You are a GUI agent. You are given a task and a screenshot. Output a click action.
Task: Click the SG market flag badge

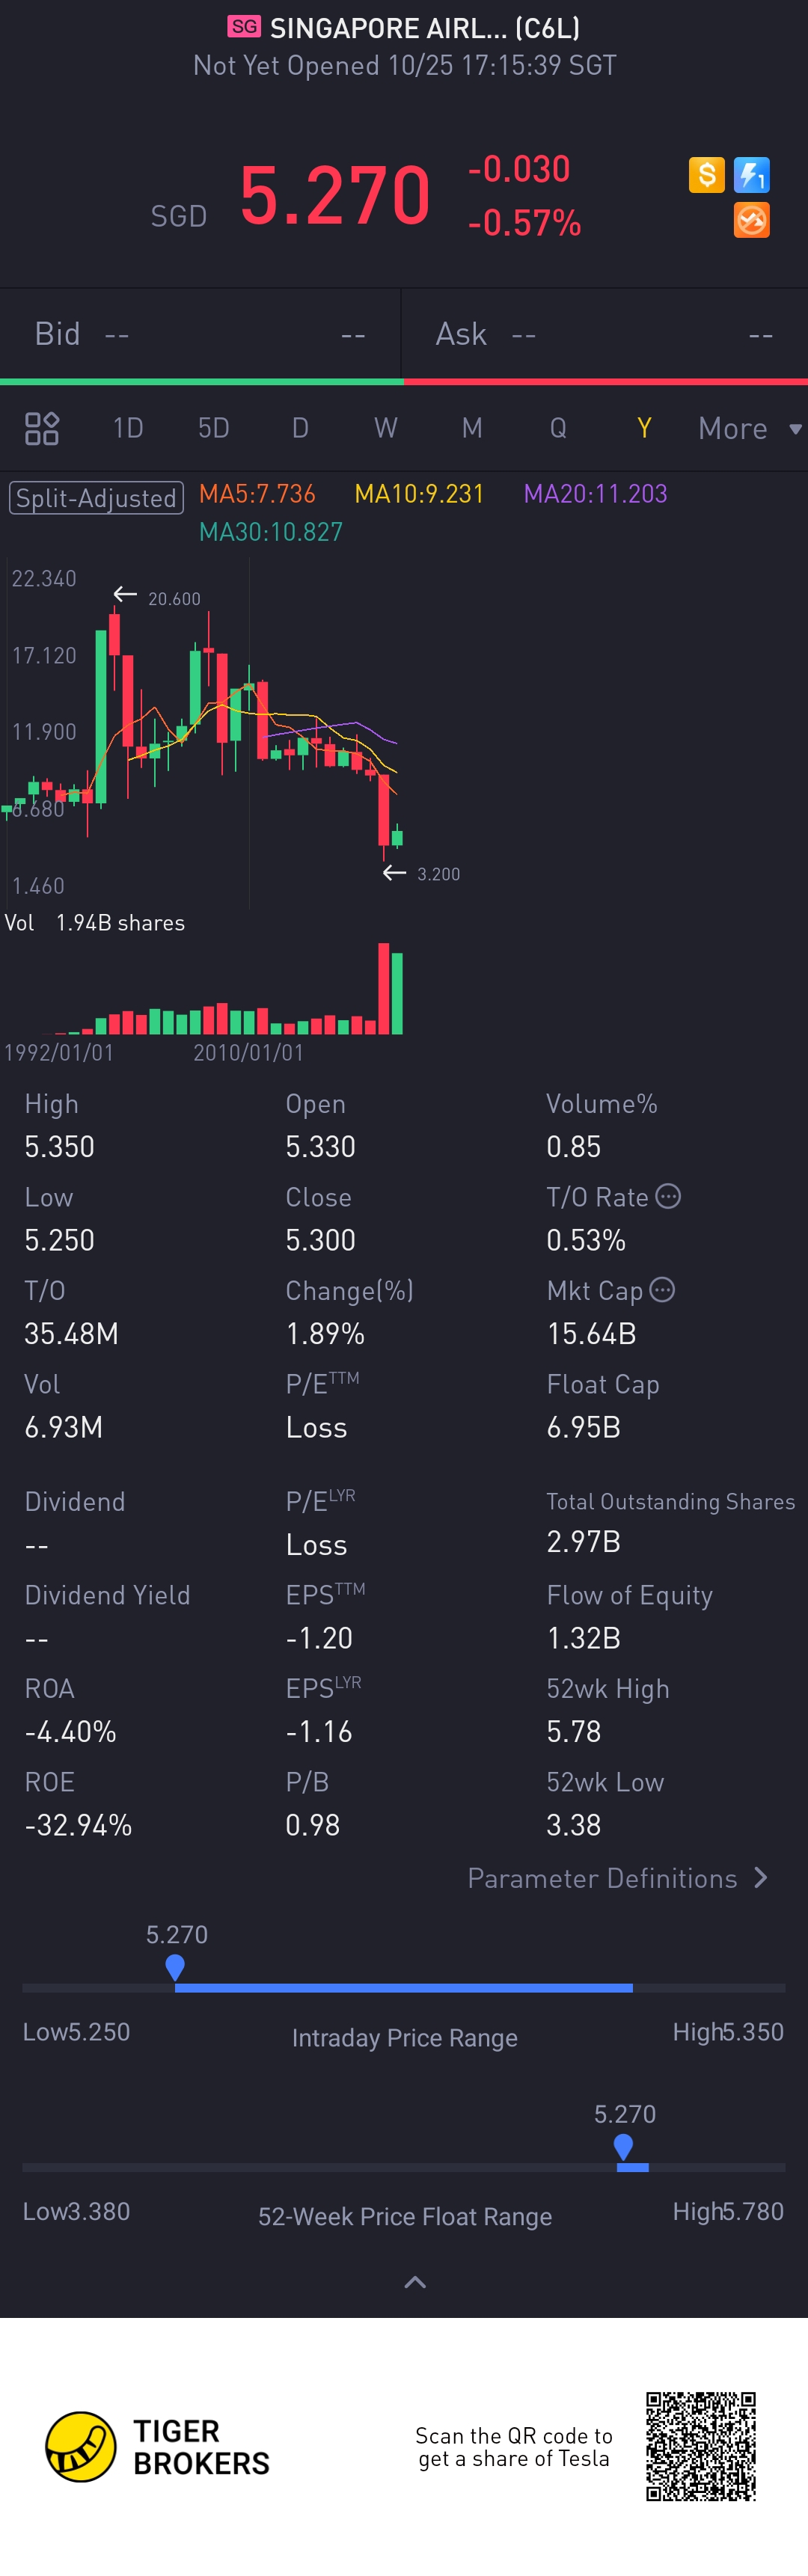(244, 27)
